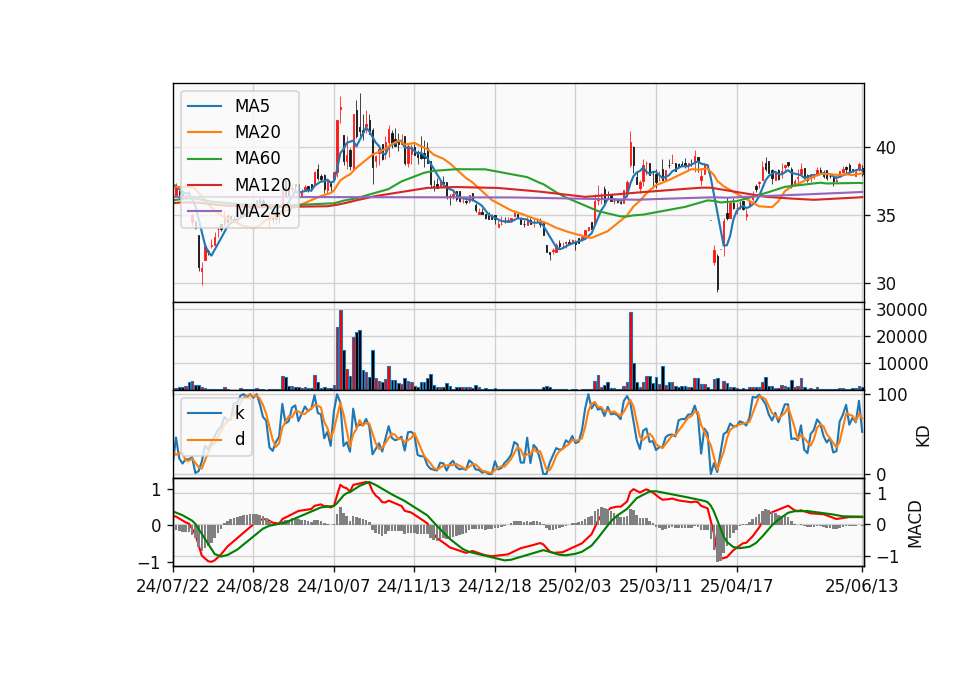Click the 25/04/17 date tick label
Image resolution: width=960 pixels, height=690 pixels.
[737, 586]
